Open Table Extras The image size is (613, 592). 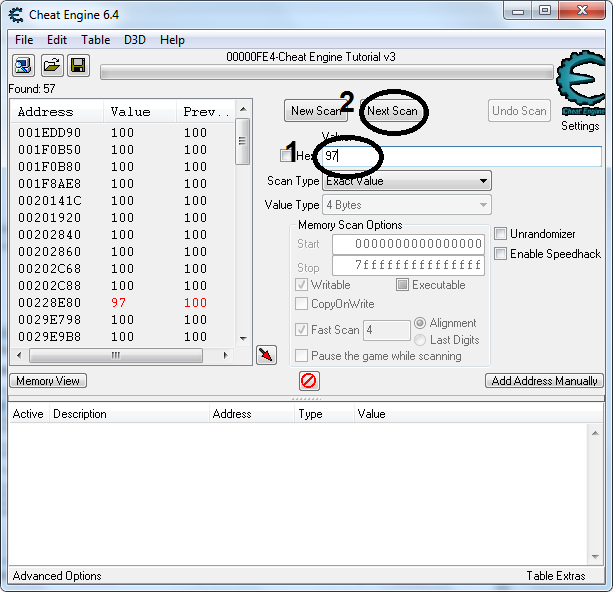556,576
